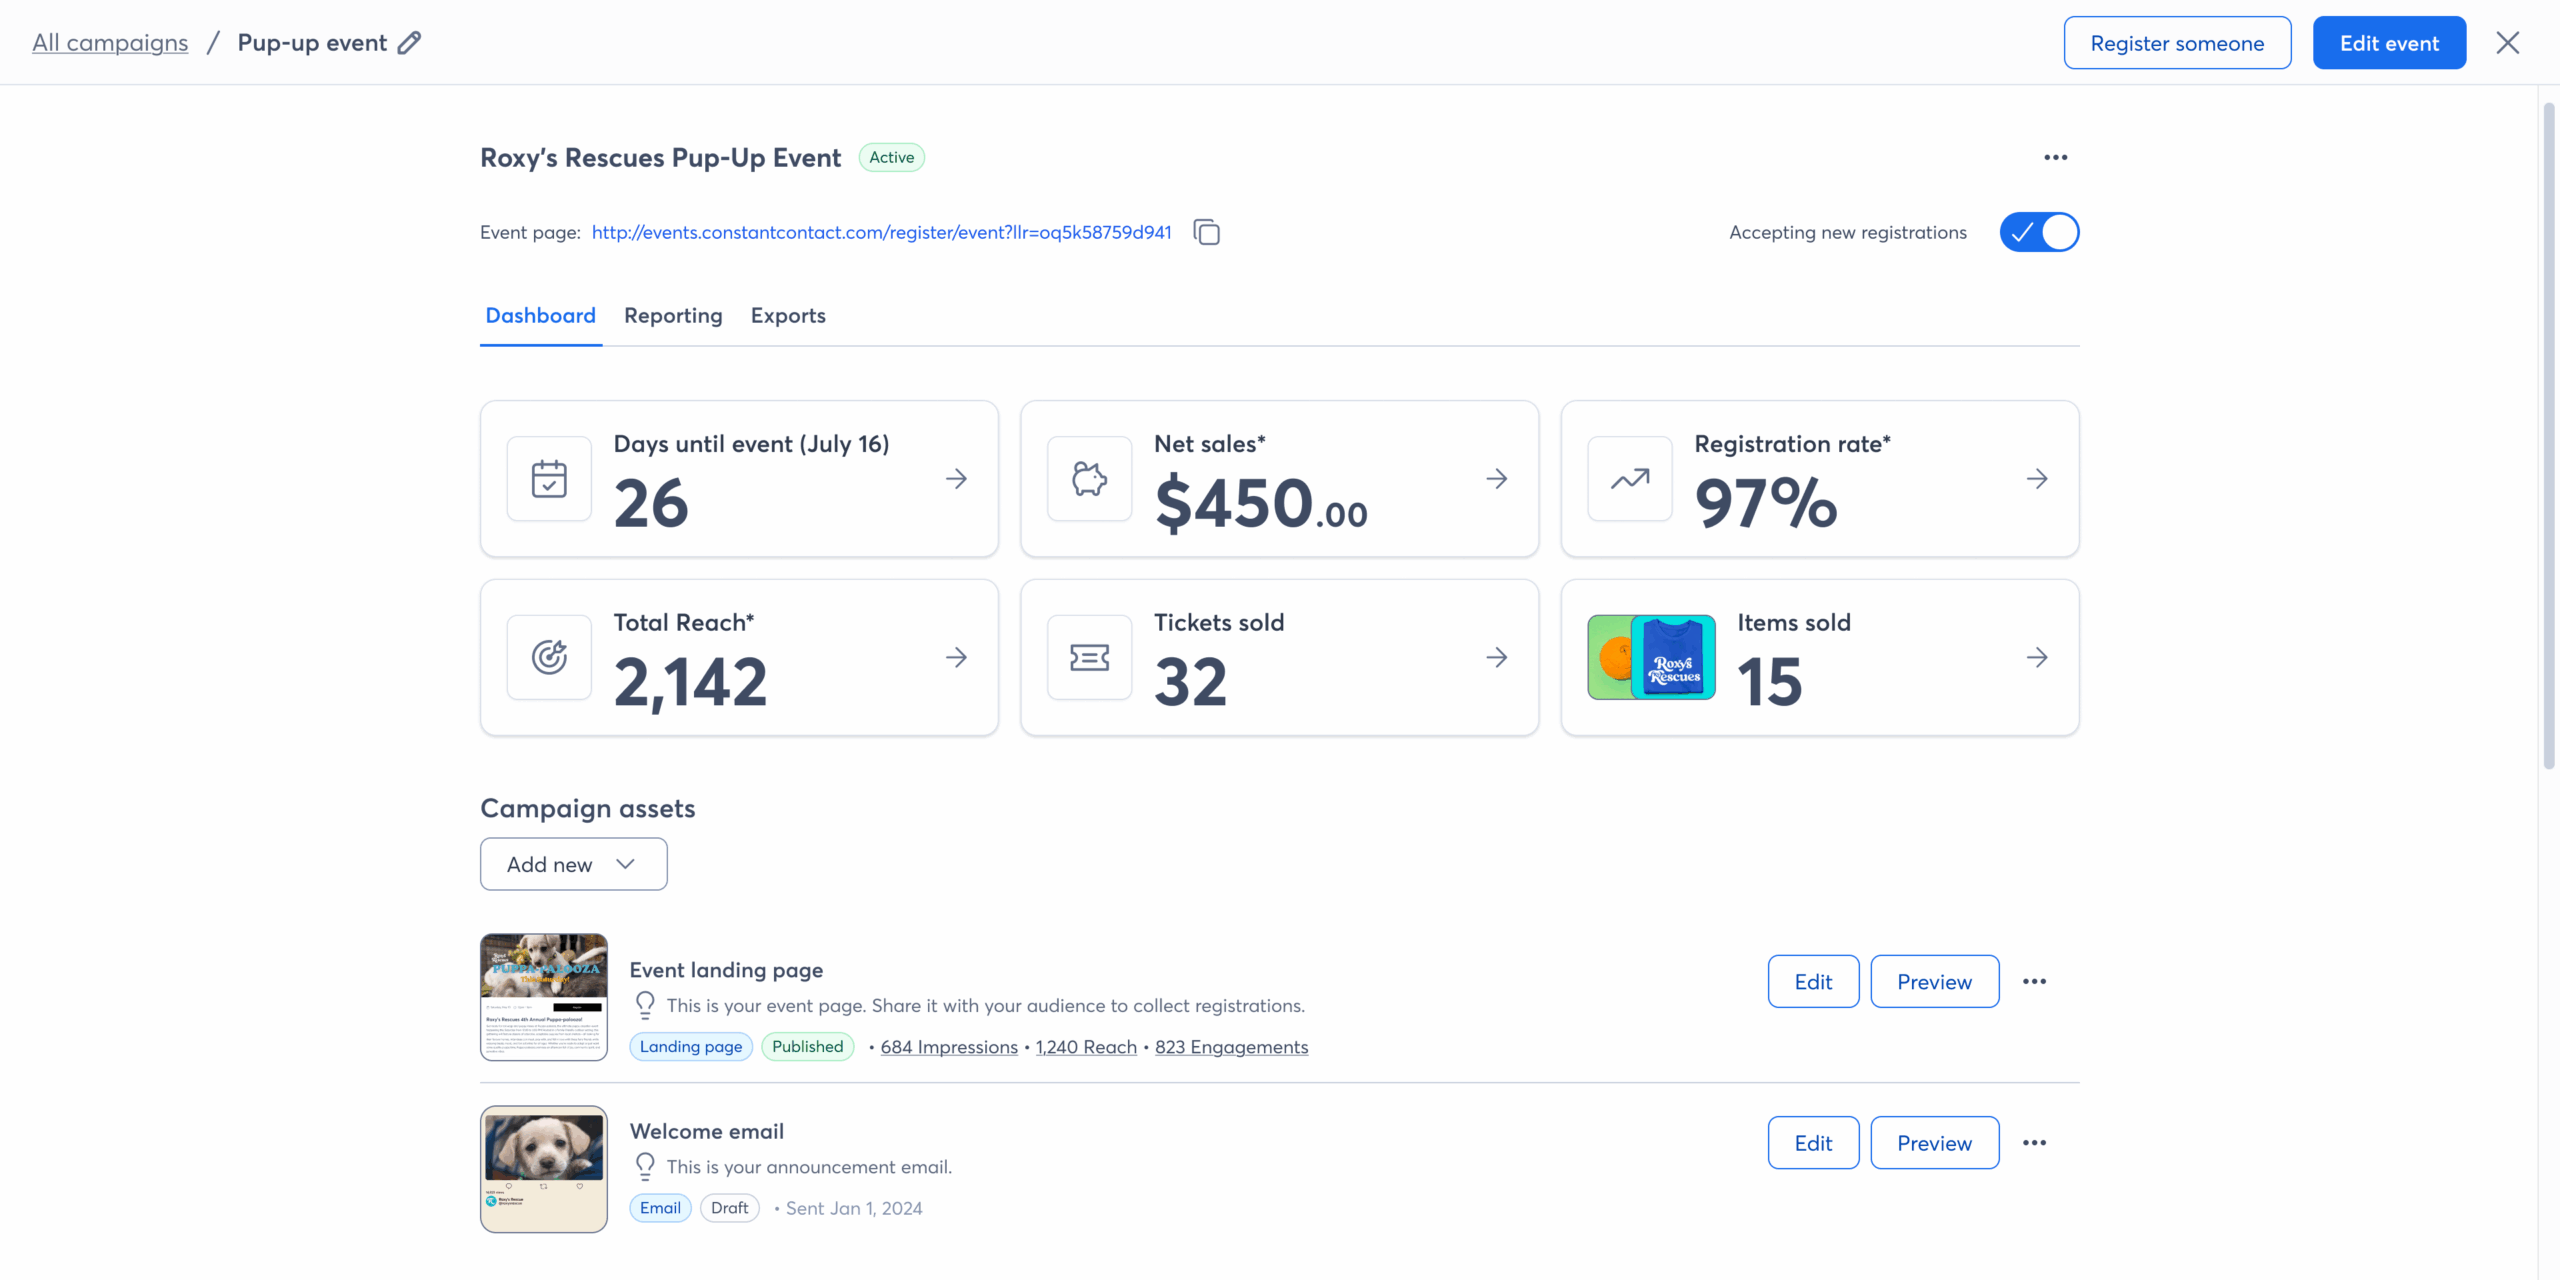2560x1280 pixels.
Task: Open three-dot menu next to Active badge
Action: (2055, 157)
